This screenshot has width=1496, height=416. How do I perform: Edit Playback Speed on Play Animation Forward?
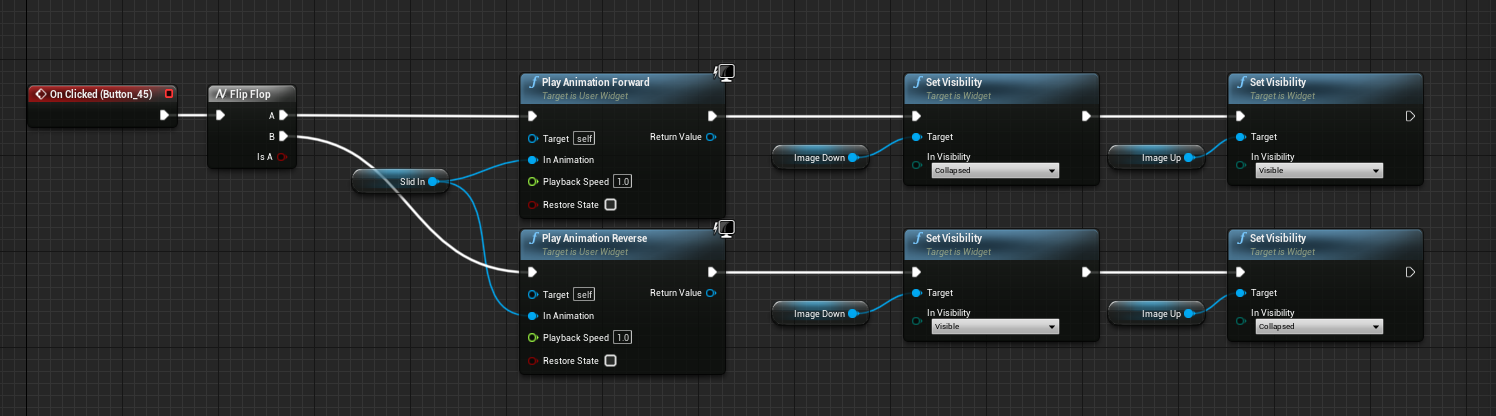[622, 182]
